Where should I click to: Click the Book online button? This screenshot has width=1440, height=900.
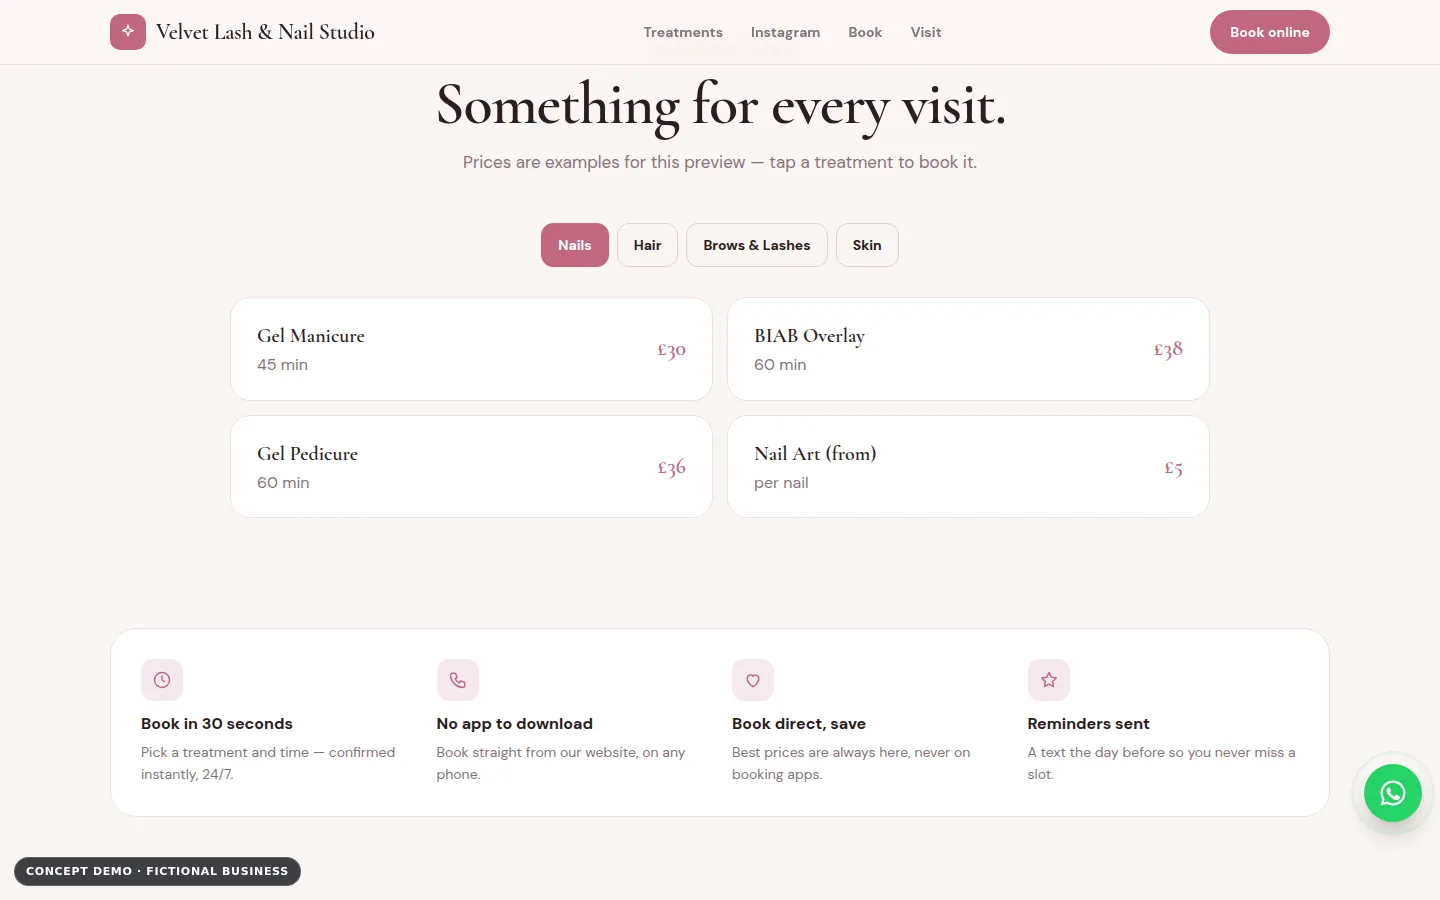pos(1270,32)
